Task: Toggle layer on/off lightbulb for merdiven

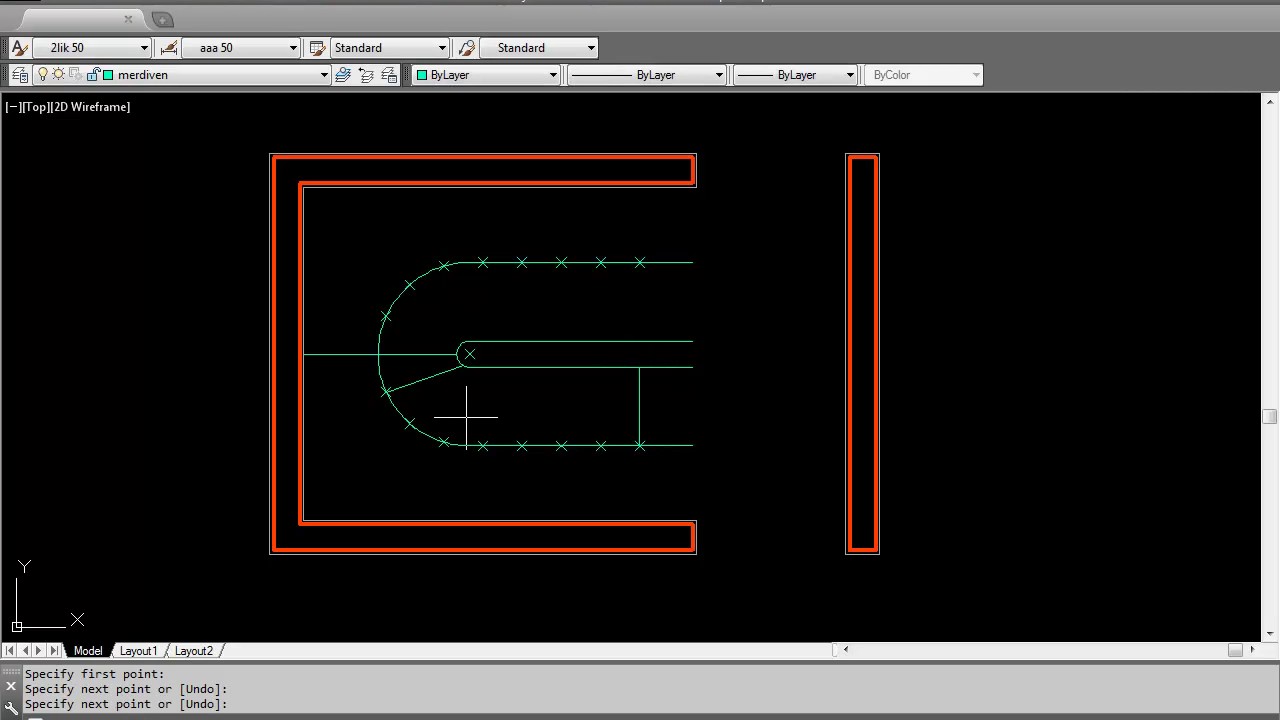Action: click(x=42, y=75)
